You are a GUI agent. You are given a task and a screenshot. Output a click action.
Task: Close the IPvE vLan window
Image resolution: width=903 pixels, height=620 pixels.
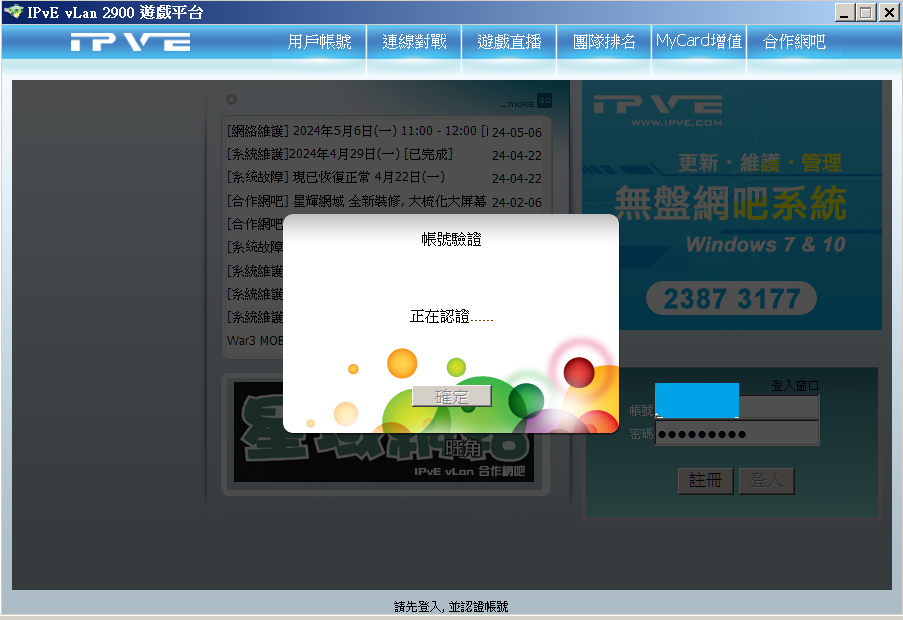tap(889, 12)
